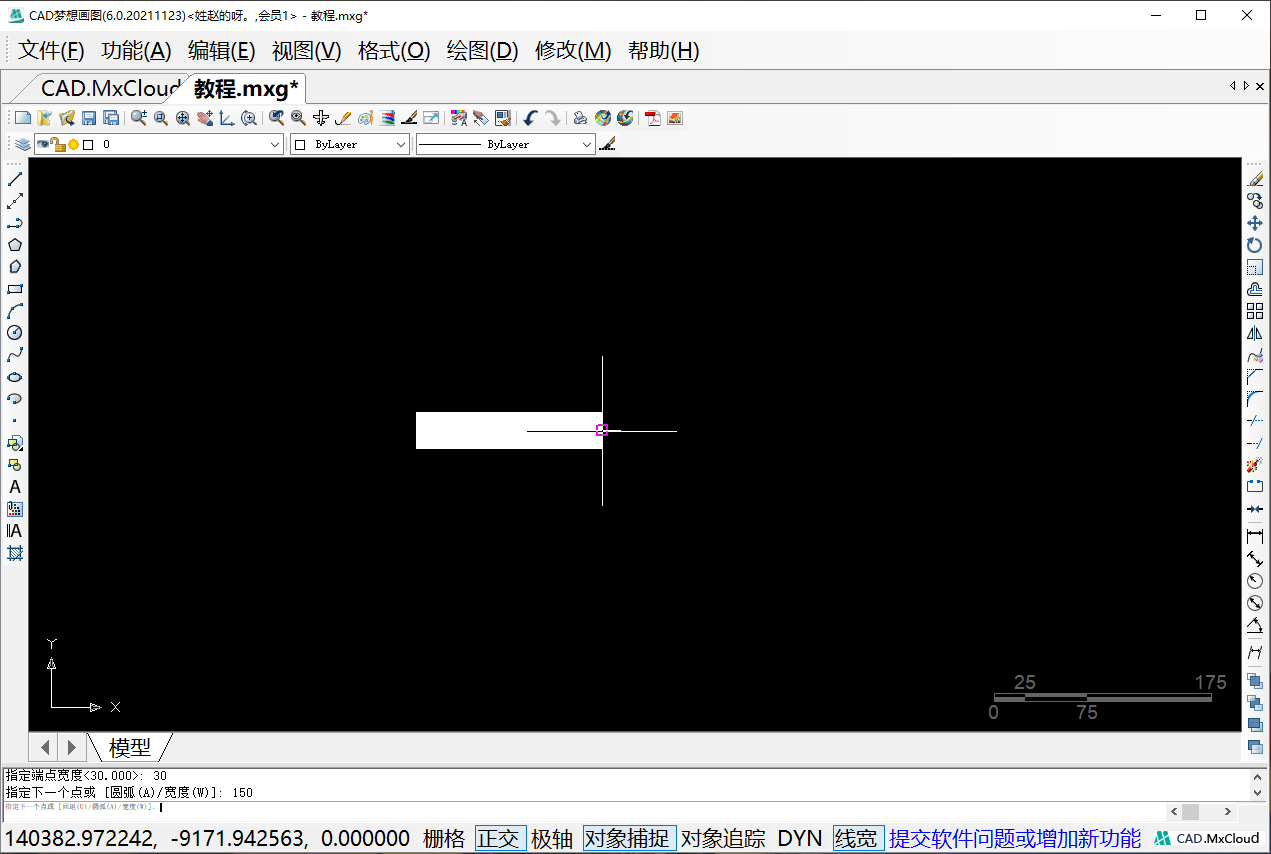
Task: Click the Export to PDF icon
Action: point(653,118)
